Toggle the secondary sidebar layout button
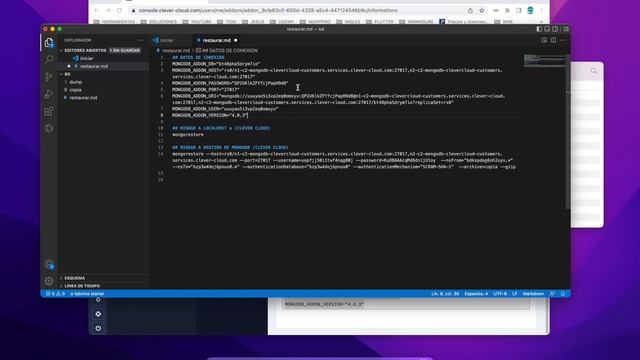 (x=555, y=29)
